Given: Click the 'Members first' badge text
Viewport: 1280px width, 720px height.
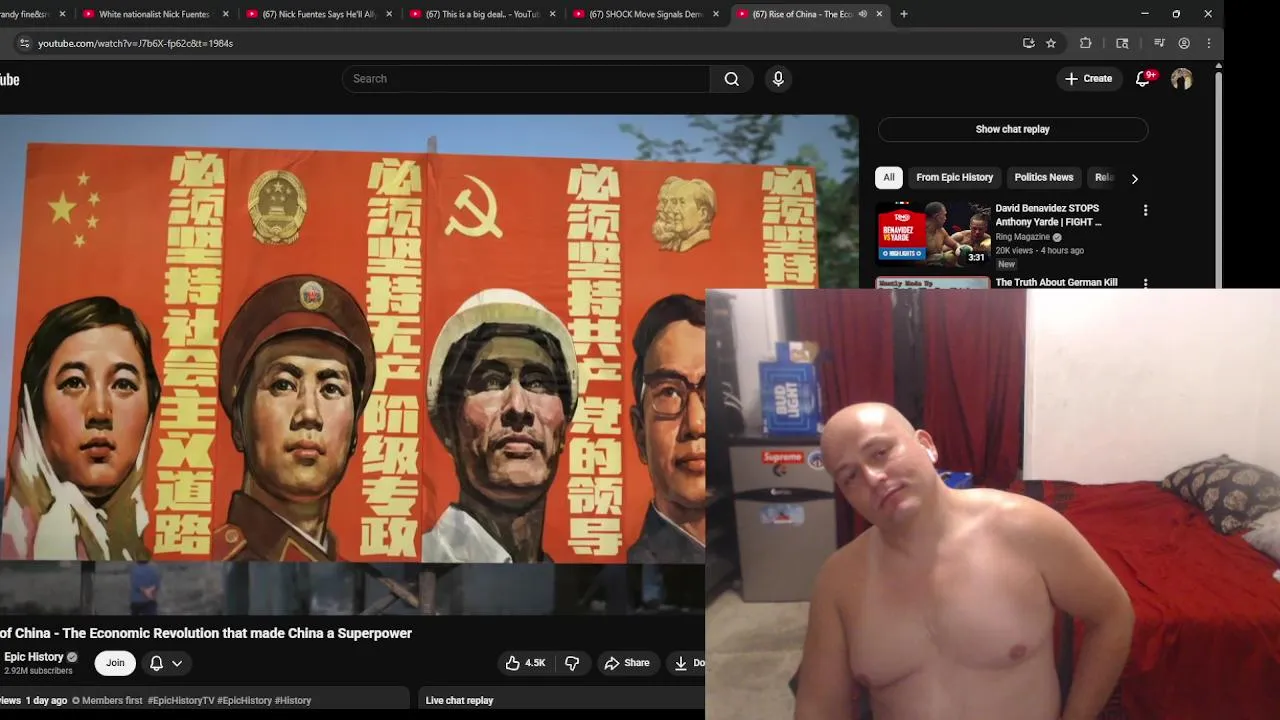Looking at the screenshot, I should pyautogui.click(x=112, y=701).
